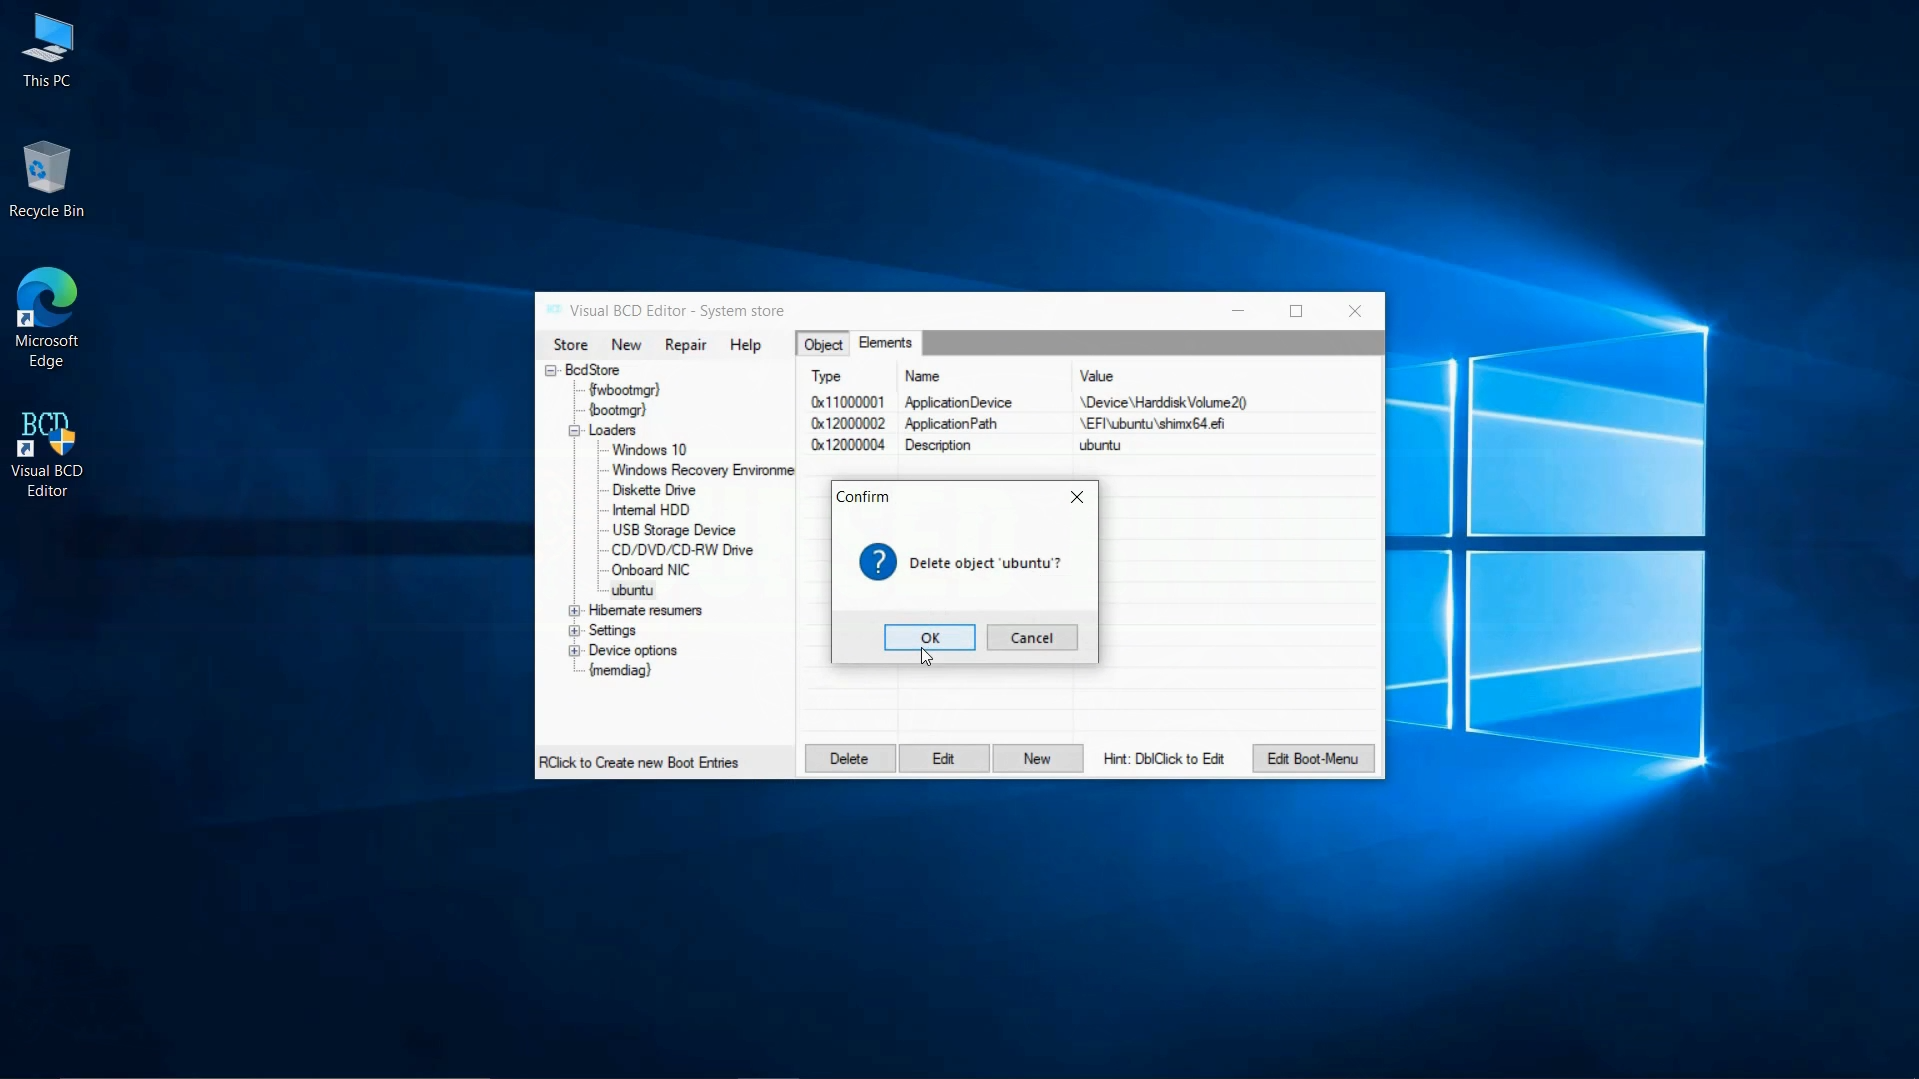Open the New menu in menu bar

pyautogui.click(x=626, y=345)
